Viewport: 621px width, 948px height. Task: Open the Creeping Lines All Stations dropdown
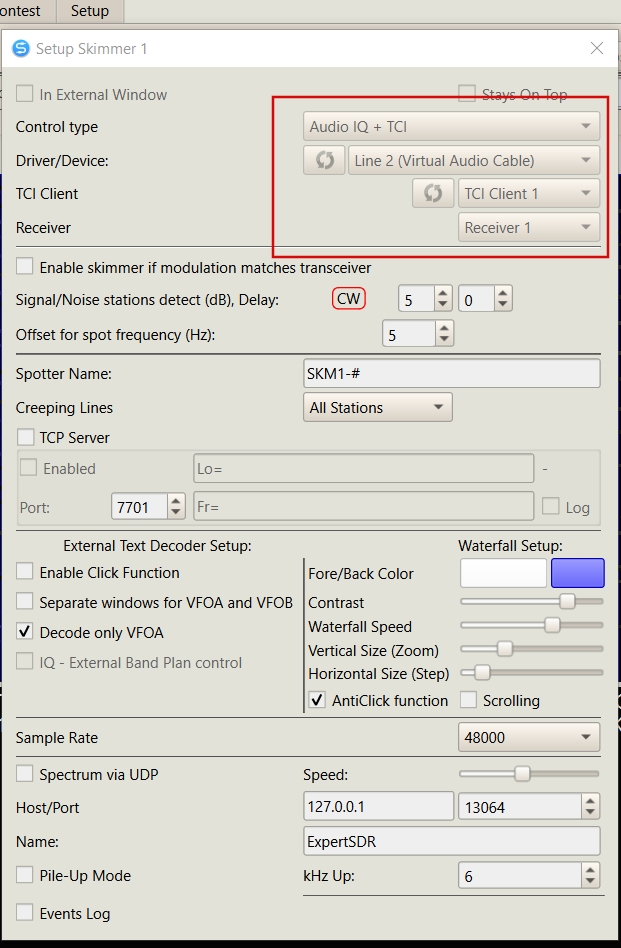[377, 408]
